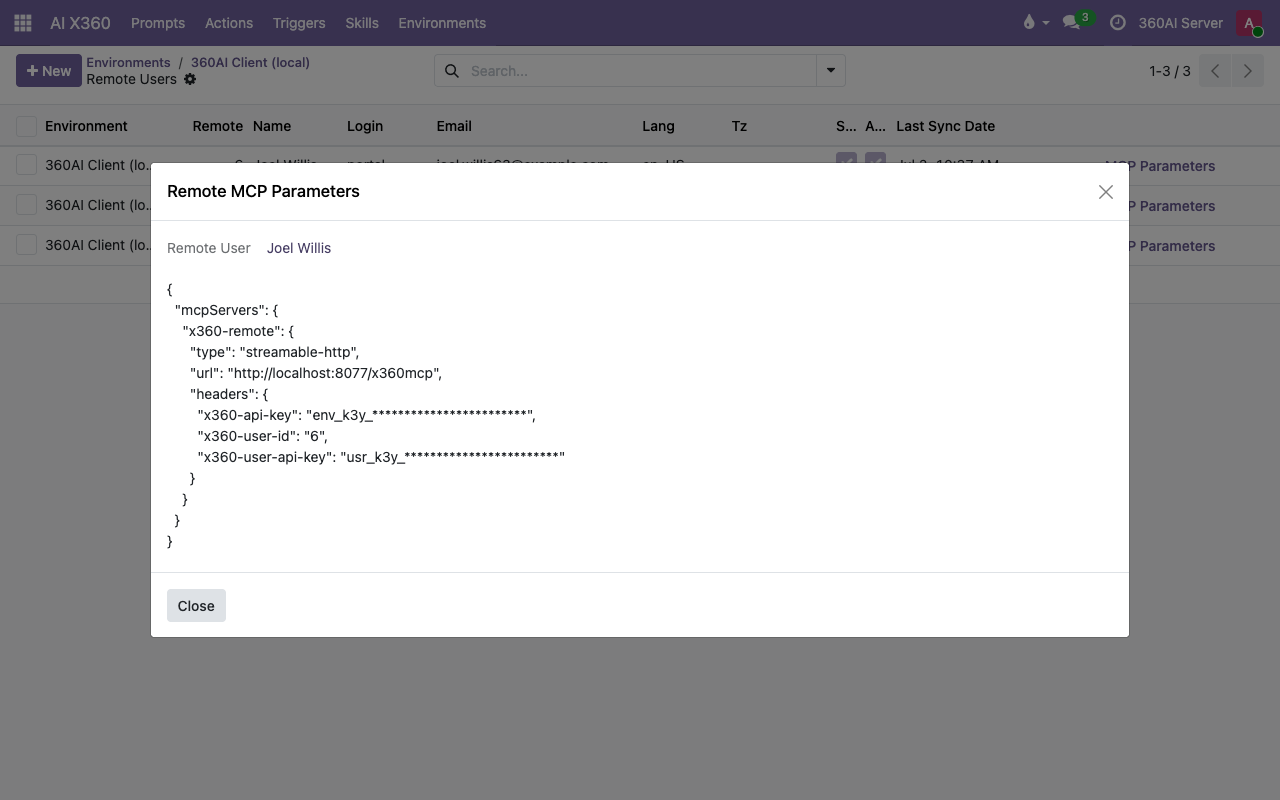Click the "x360-user-id": "6" line
This screenshot has height=800, width=1280.
click(x=262, y=436)
